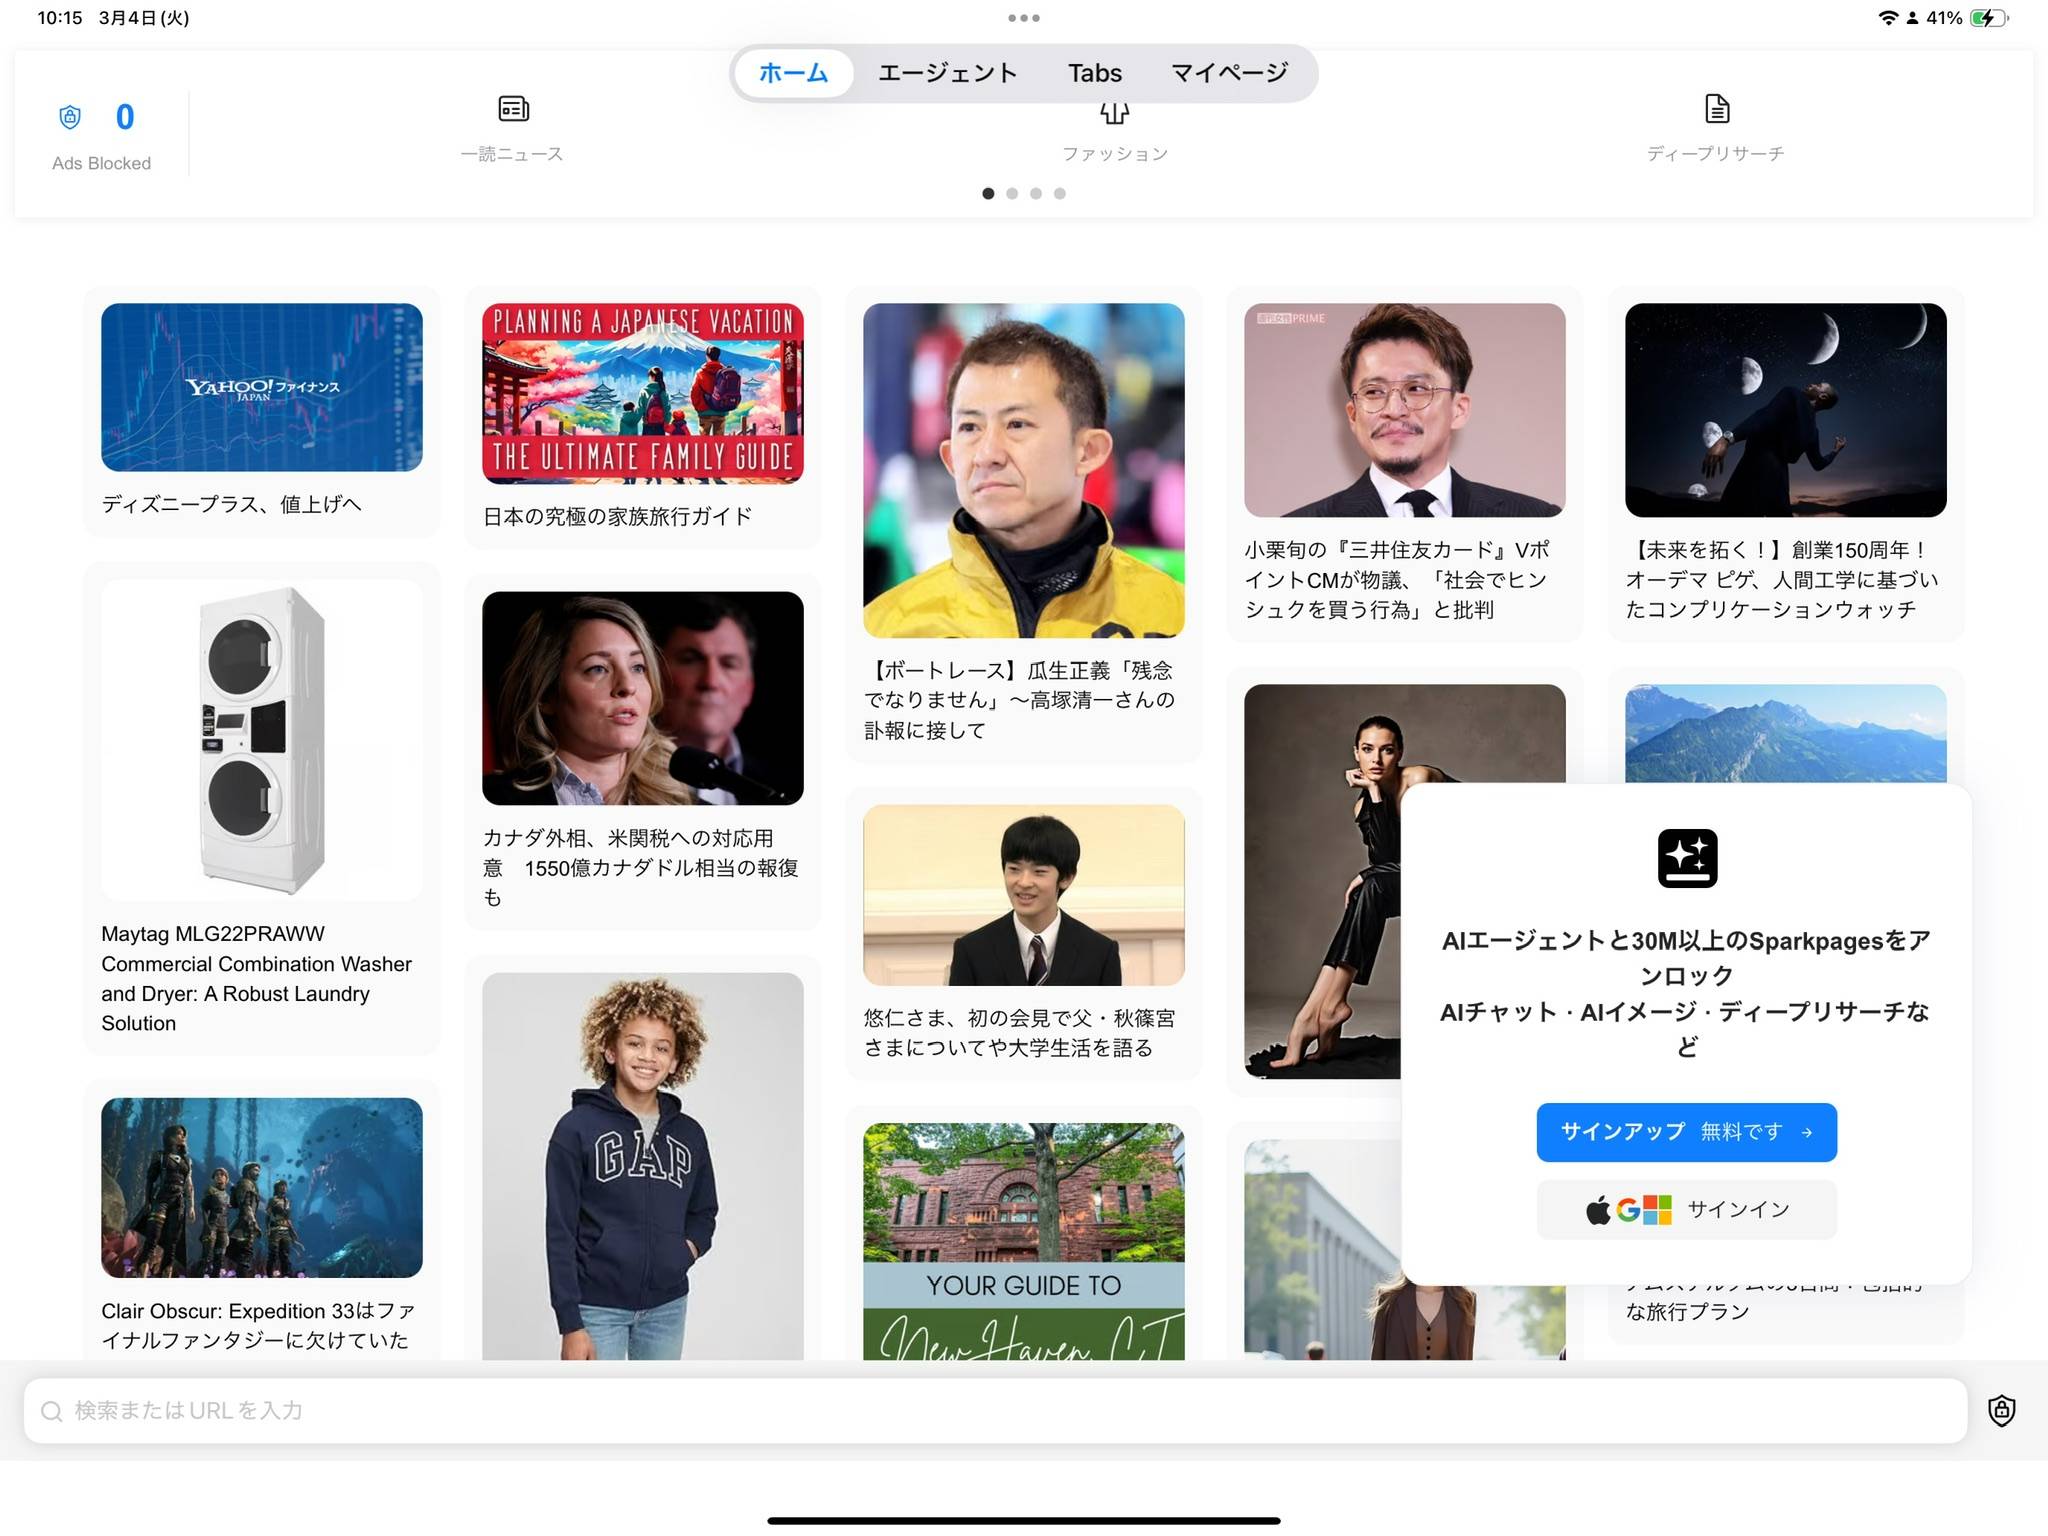Viewport: 2048px width, 1536px height.
Task: Go to the マイページ tab
Action: point(1229,73)
